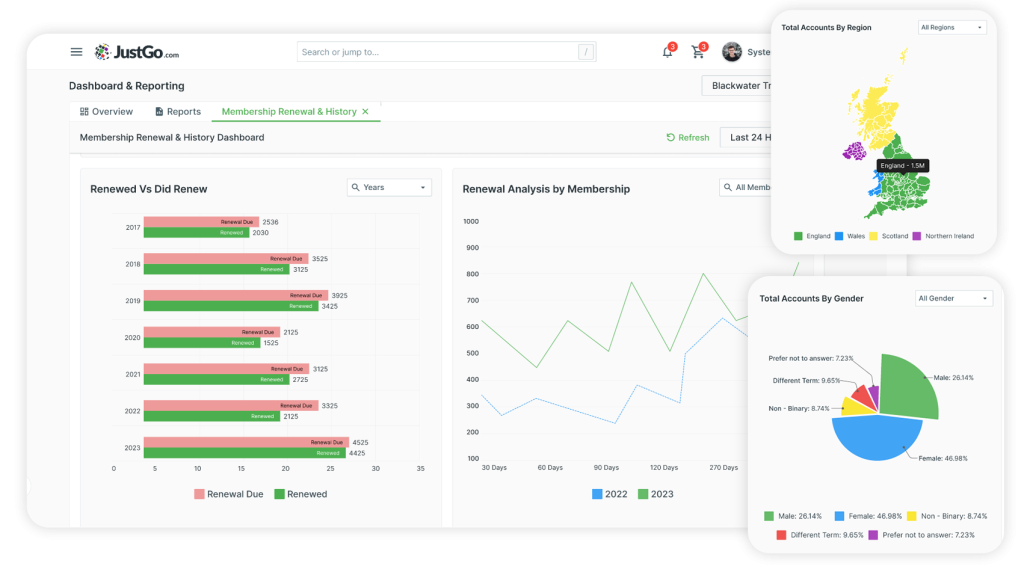1024x575 pixels.
Task: Open the All Gender dropdown
Action: pyautogui.click(x=953, y=299)
